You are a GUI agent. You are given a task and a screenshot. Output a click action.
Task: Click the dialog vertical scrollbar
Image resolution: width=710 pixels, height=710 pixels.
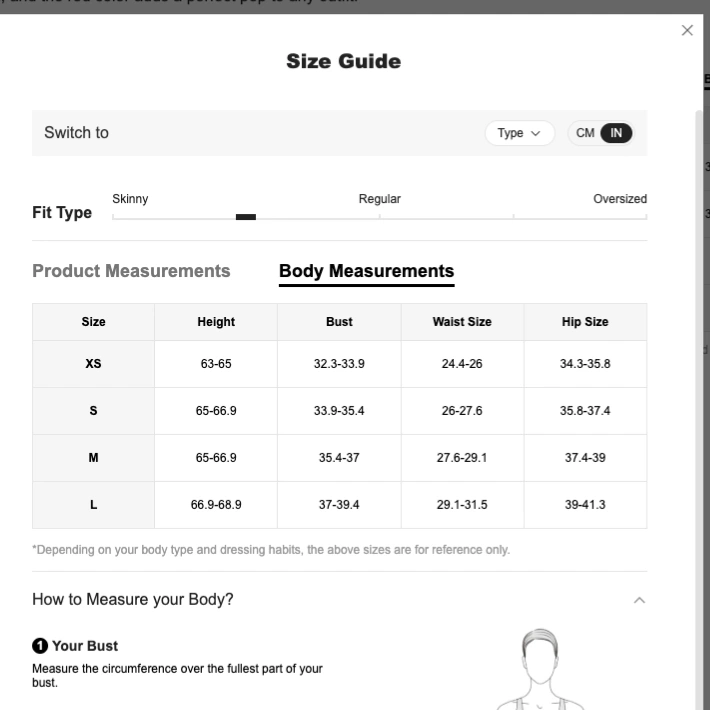pyautogui.click(x=699, y=408)
